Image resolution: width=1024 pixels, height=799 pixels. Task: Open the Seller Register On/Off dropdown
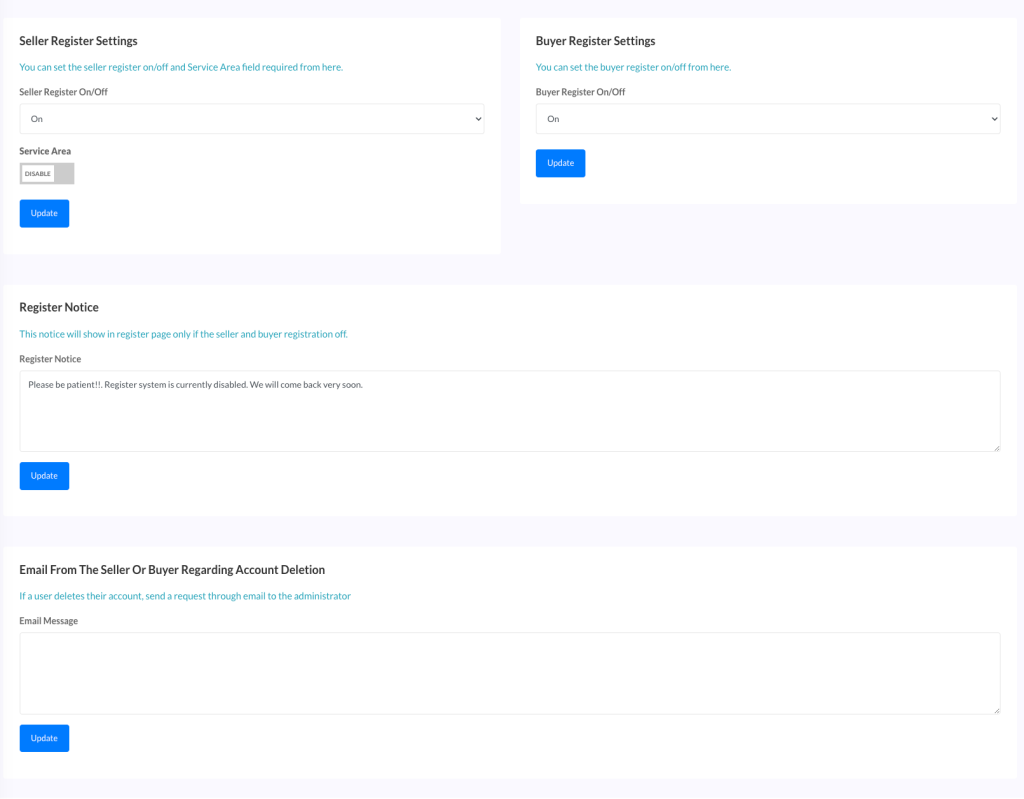click(x=251, y=118)
